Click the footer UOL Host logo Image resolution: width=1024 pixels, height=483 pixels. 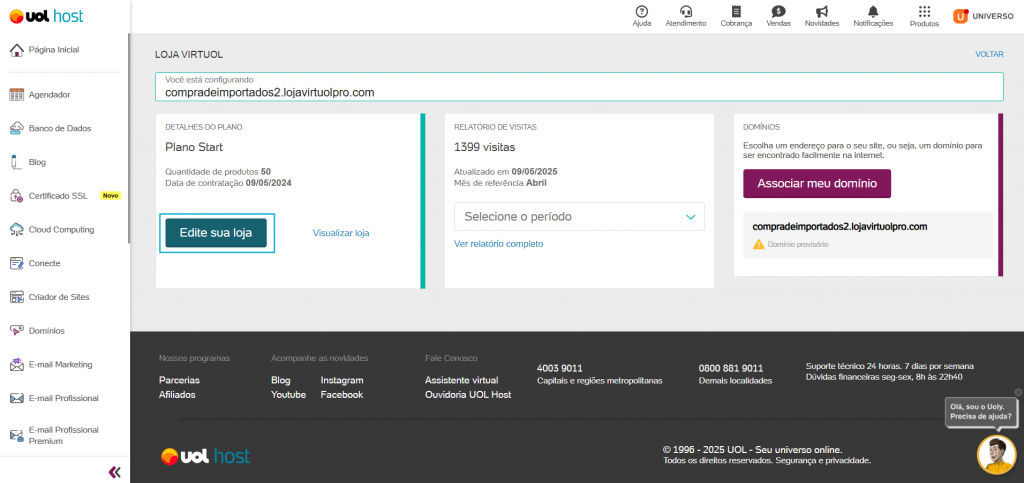[x=206, y=456]
